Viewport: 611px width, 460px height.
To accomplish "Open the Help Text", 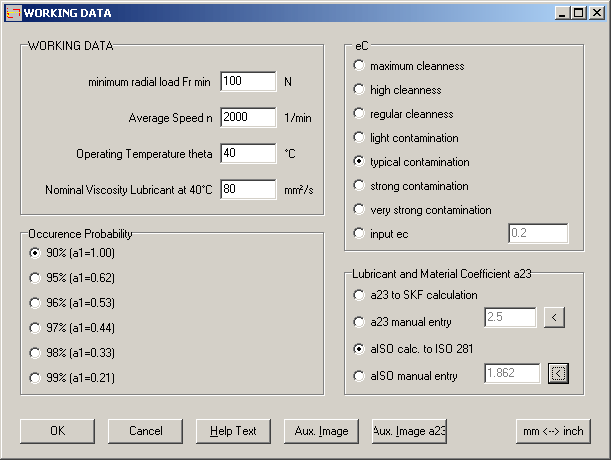I will coord(233,431).
